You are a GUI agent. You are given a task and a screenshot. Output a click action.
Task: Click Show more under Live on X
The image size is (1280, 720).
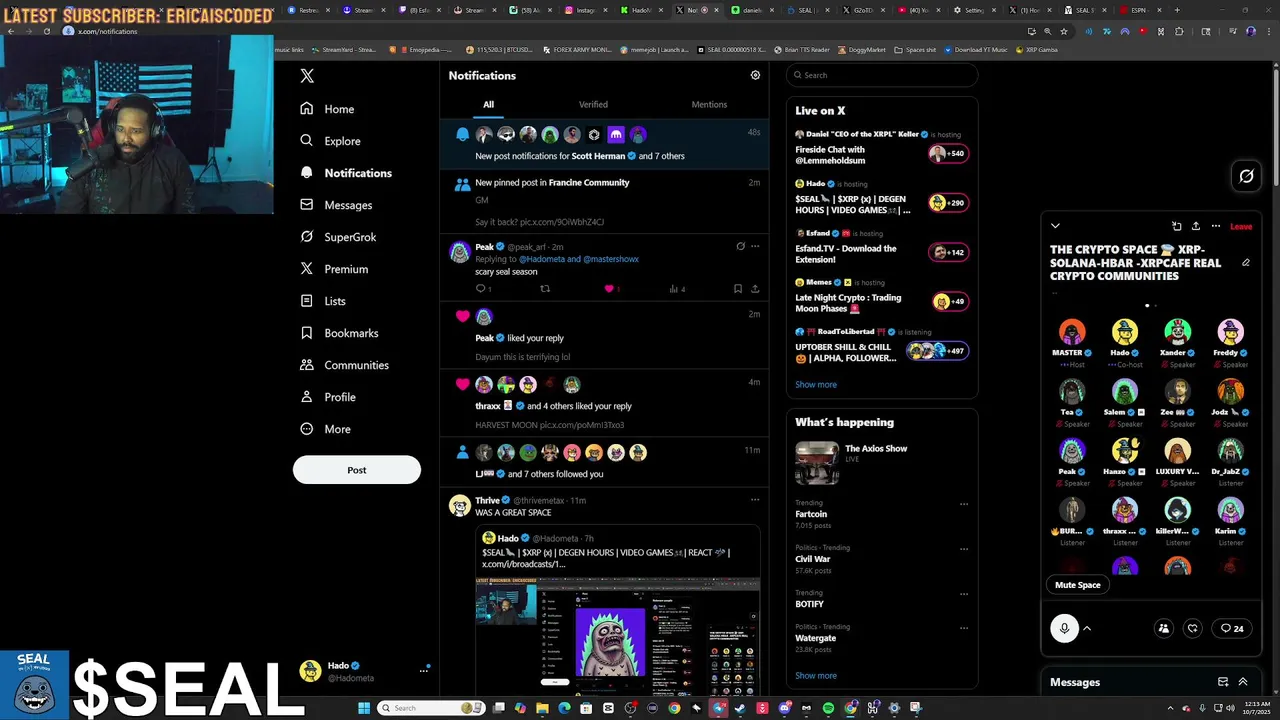(x=816, y=385)
